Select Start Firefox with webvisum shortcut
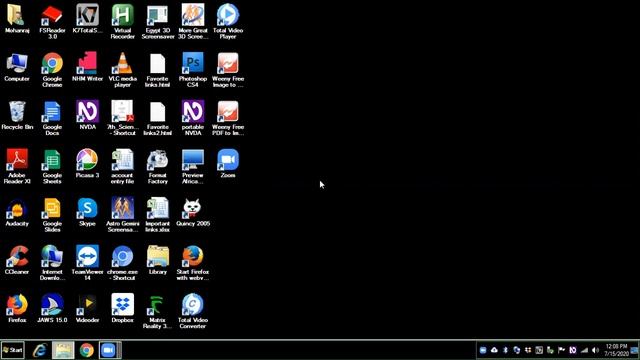Screen dimensions: 640x360 [193, 263]
